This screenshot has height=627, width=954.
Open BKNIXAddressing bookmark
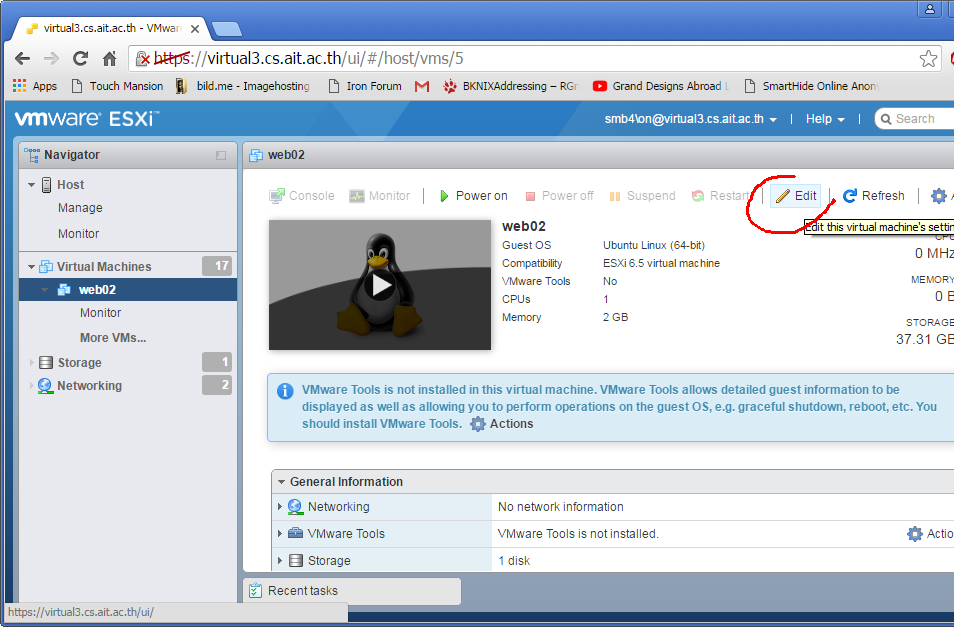click(x=510, y=86)
